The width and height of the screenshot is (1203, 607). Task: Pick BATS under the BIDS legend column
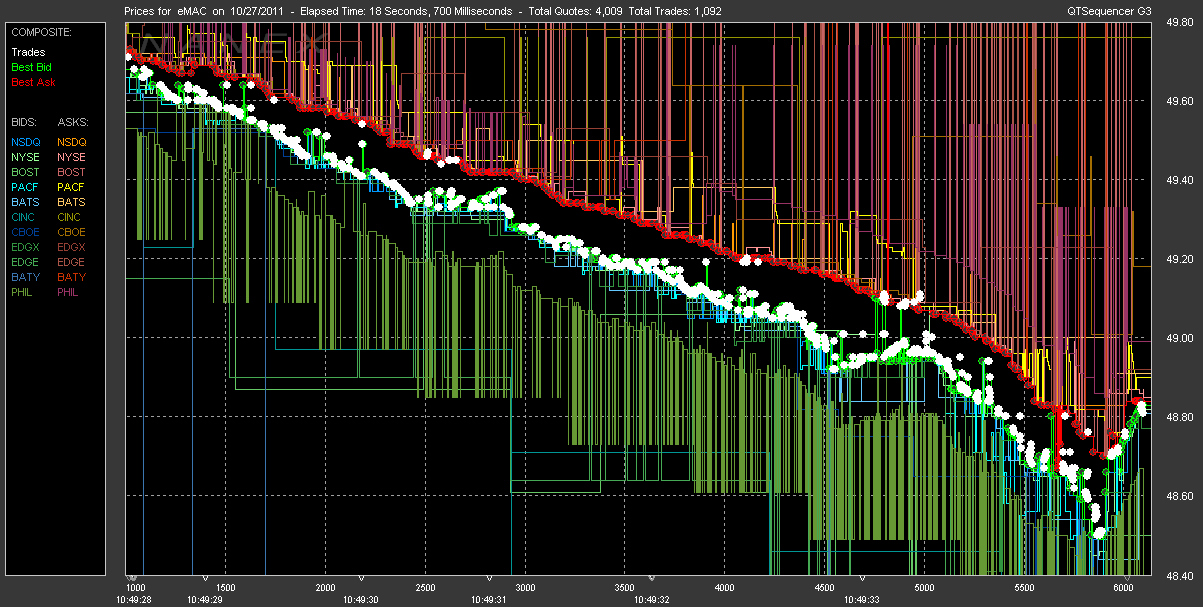25,202
